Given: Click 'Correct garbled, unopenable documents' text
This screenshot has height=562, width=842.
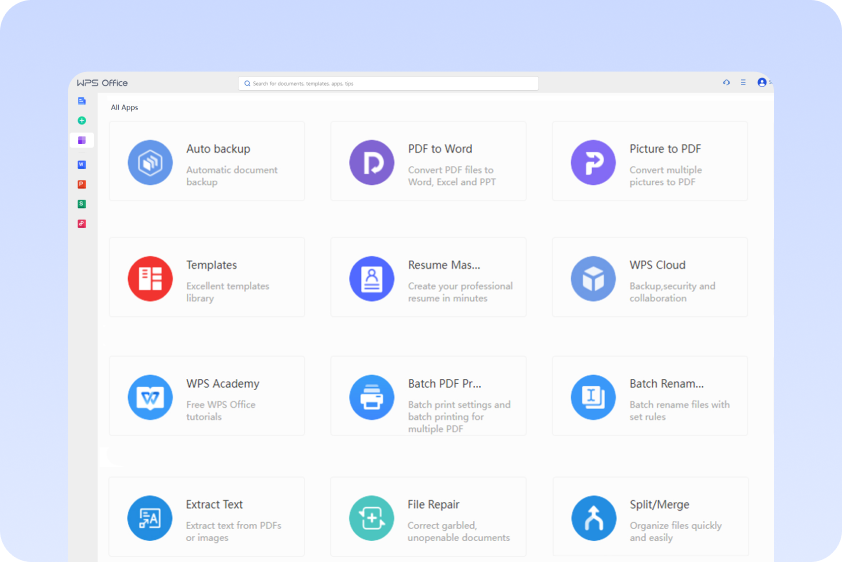Looking at the screenshot, I should (x=459, y=531).
